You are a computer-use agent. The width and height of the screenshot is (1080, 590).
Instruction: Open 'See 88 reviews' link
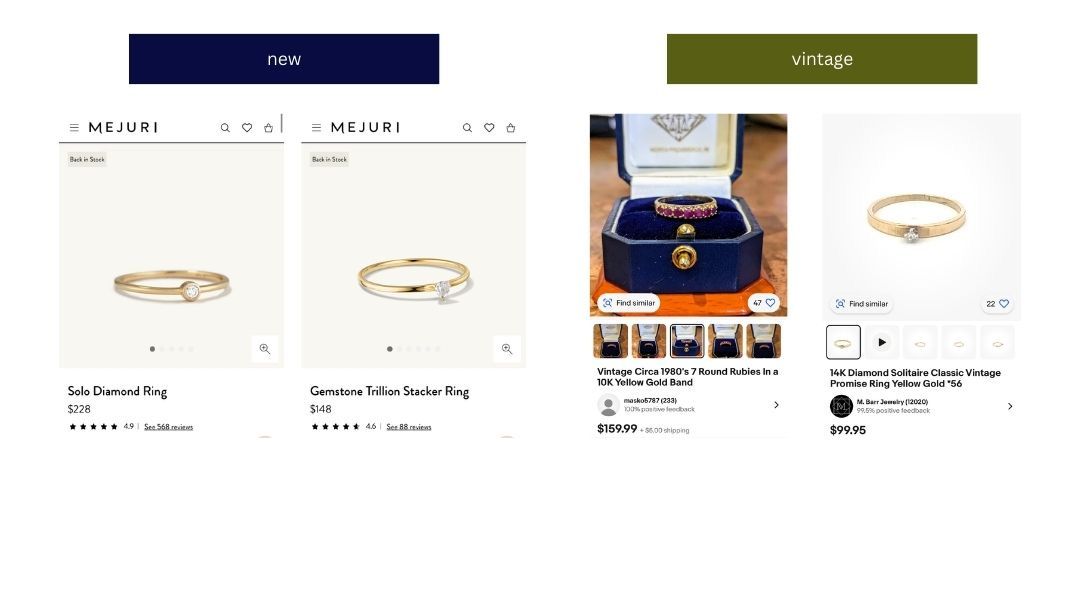tap(408, 427)
